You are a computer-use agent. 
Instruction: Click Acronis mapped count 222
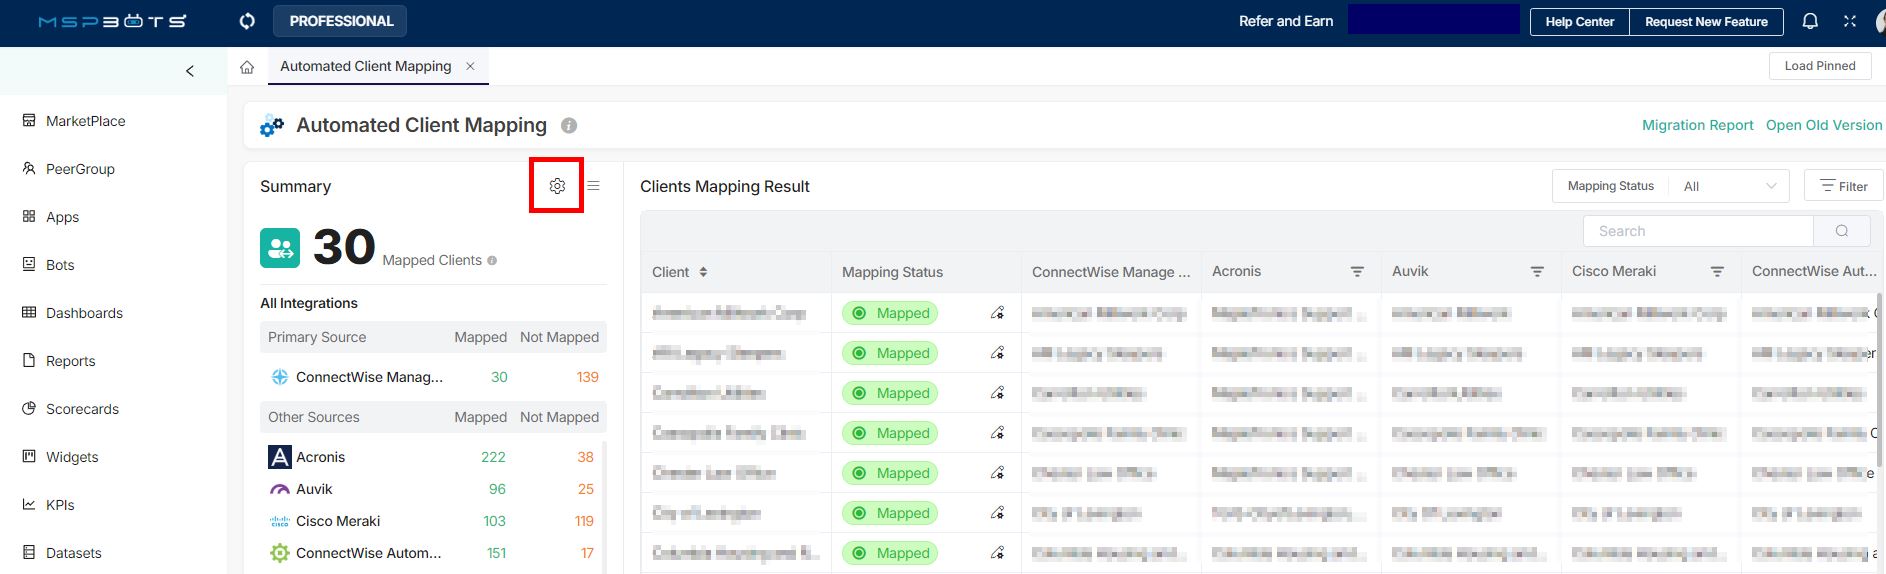pos(493,457)
